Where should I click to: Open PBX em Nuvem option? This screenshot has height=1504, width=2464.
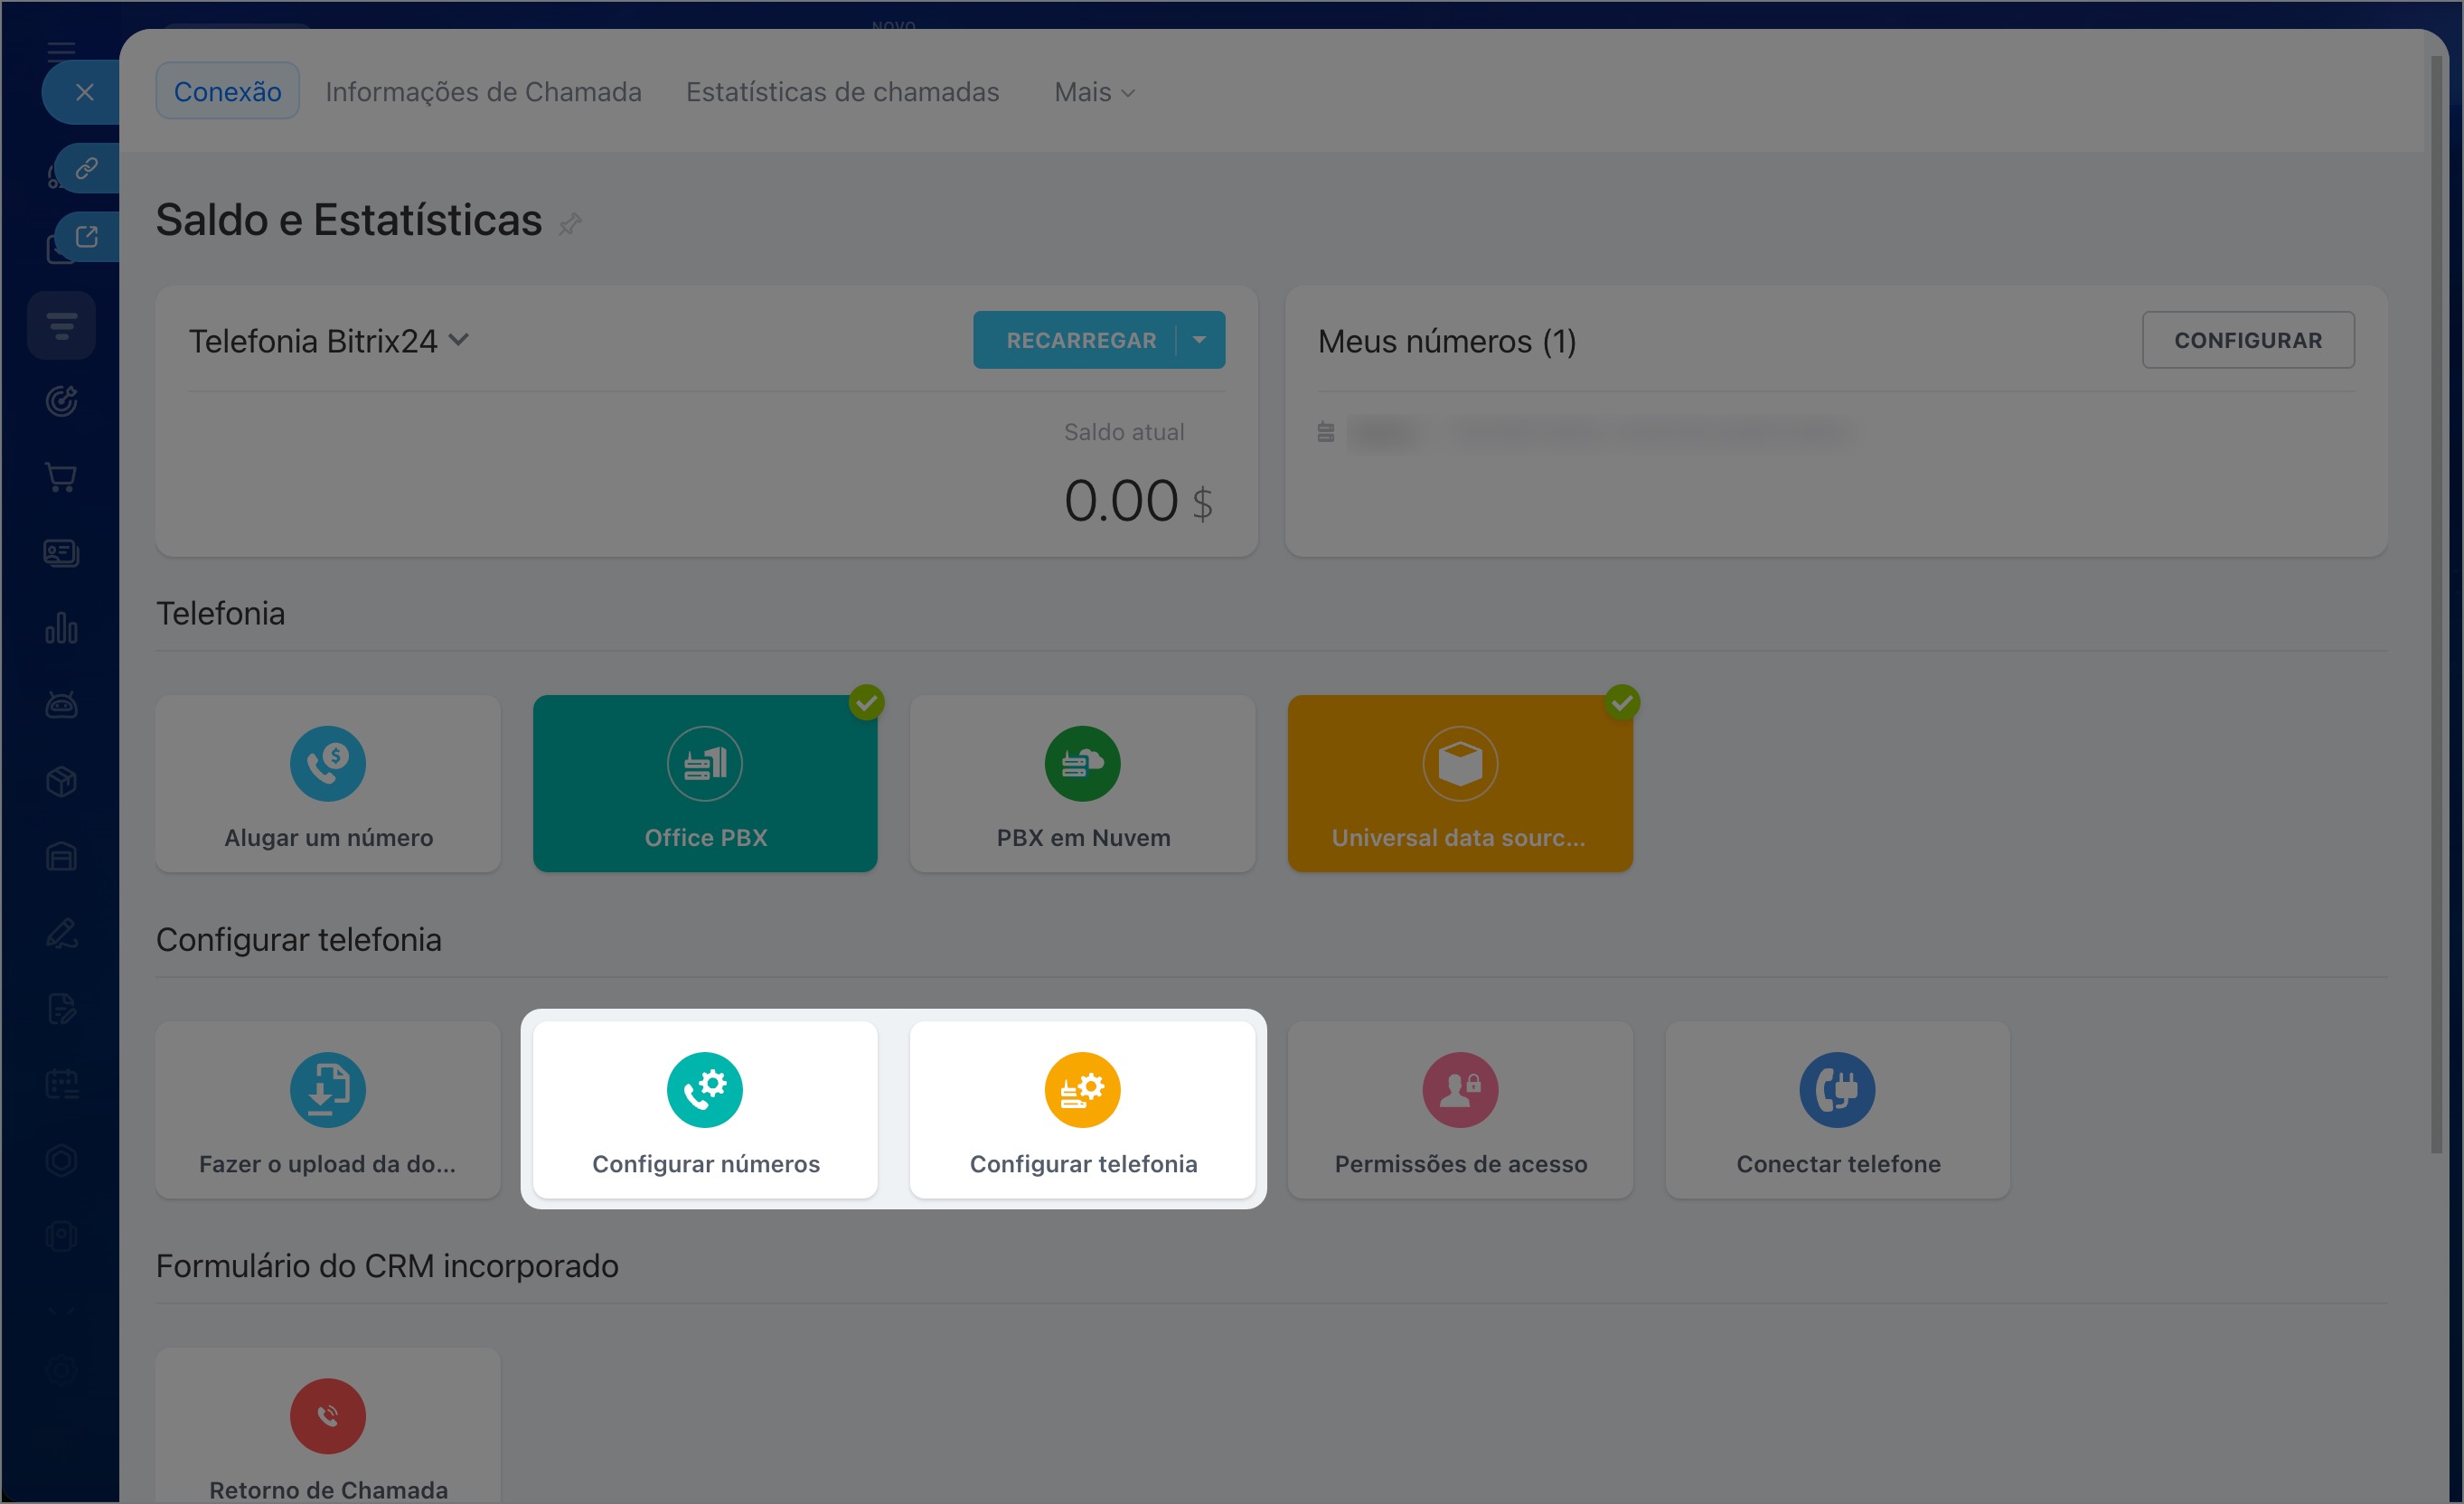coord(1082,784)
